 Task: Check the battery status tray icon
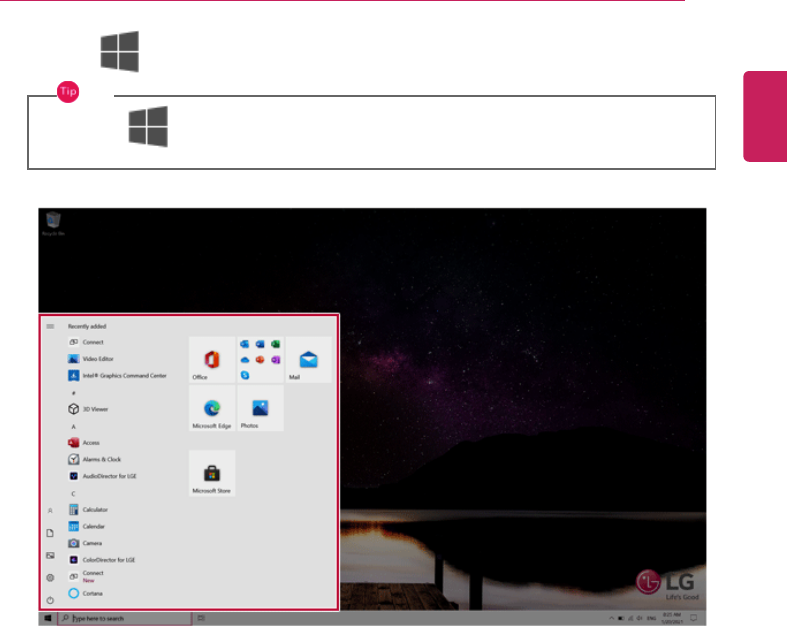621,618
